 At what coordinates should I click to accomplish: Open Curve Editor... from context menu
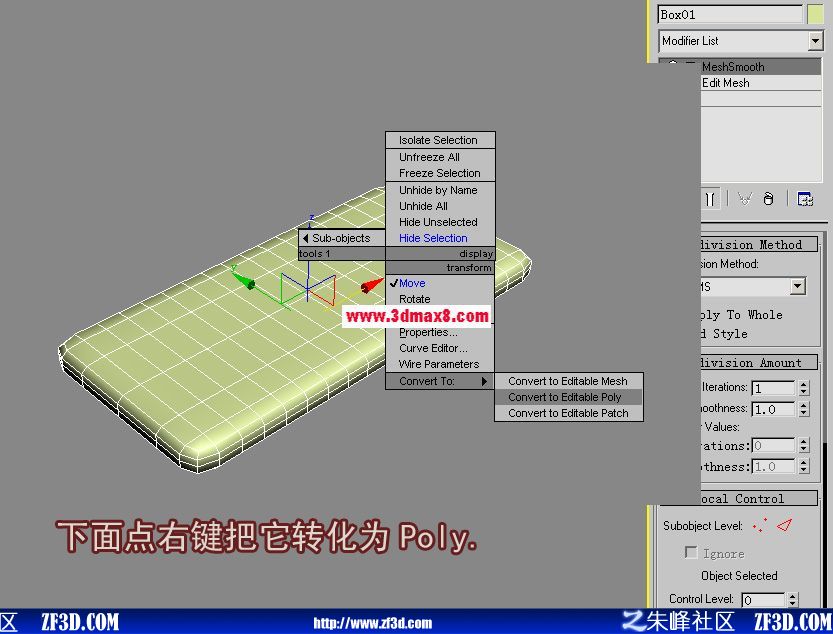(440, 349)
